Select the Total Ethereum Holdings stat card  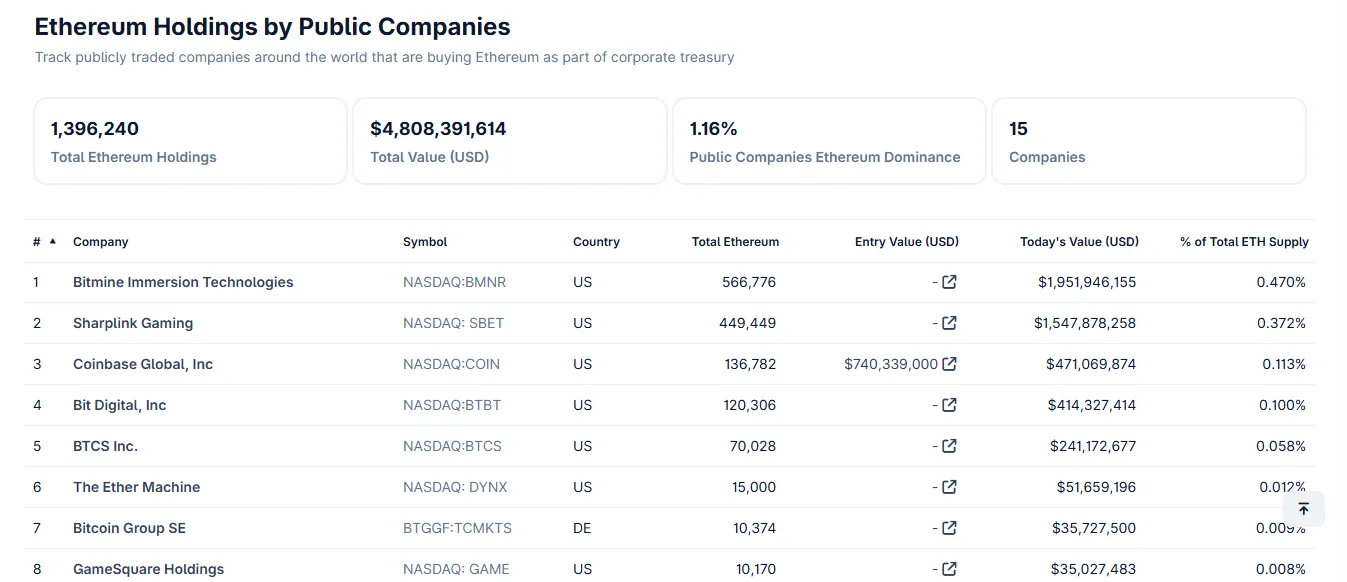tap(190, 141)
